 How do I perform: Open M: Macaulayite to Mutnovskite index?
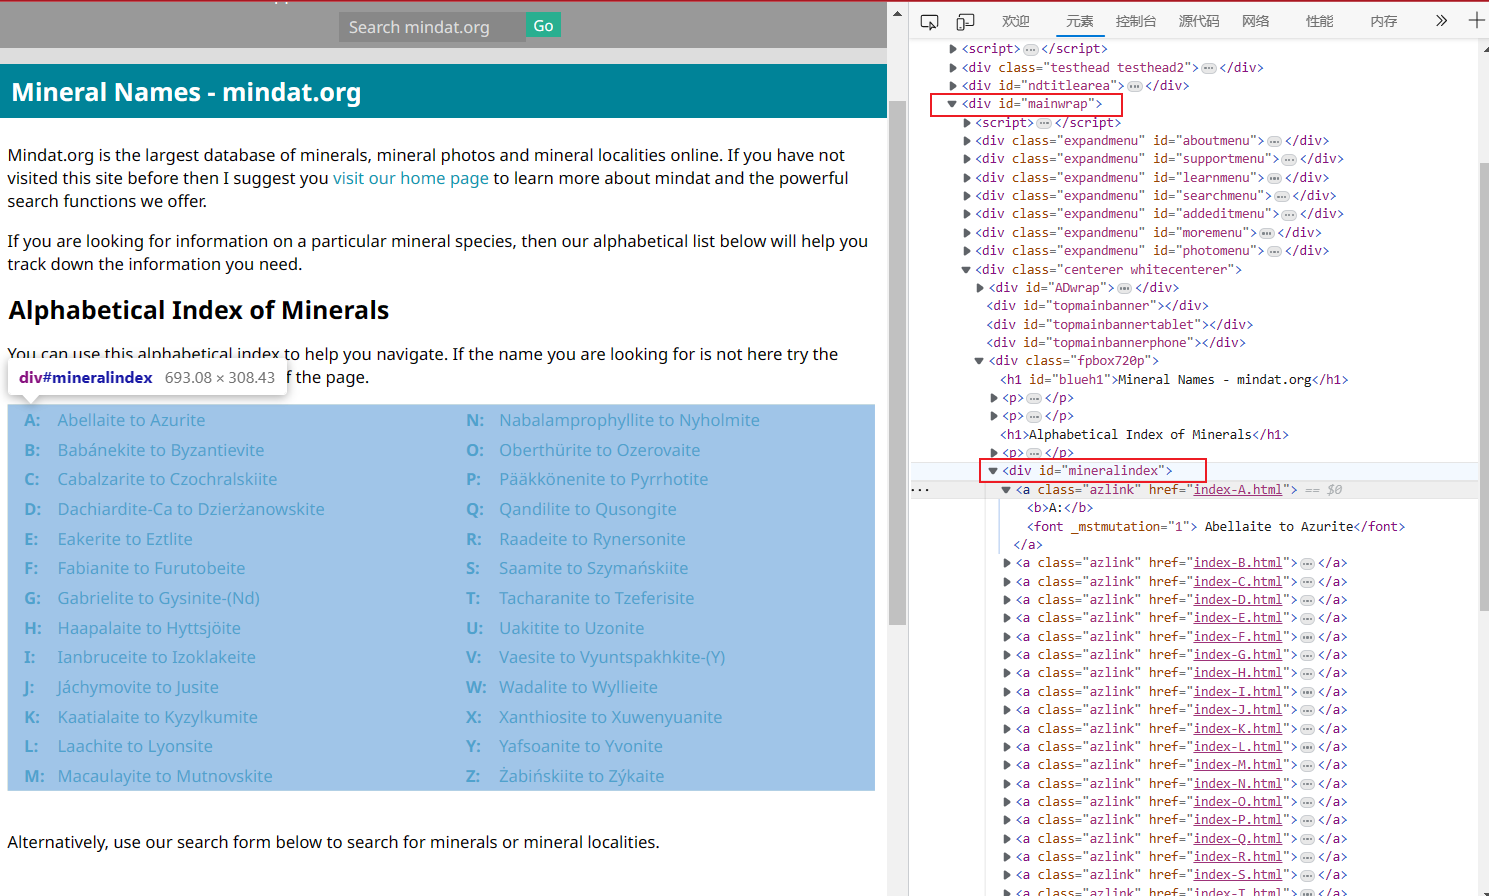[x=148, y=776]
